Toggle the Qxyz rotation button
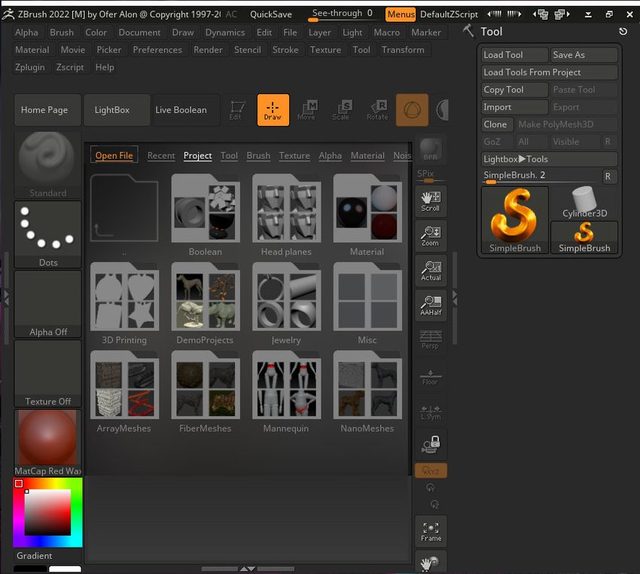 coord(430,470)
